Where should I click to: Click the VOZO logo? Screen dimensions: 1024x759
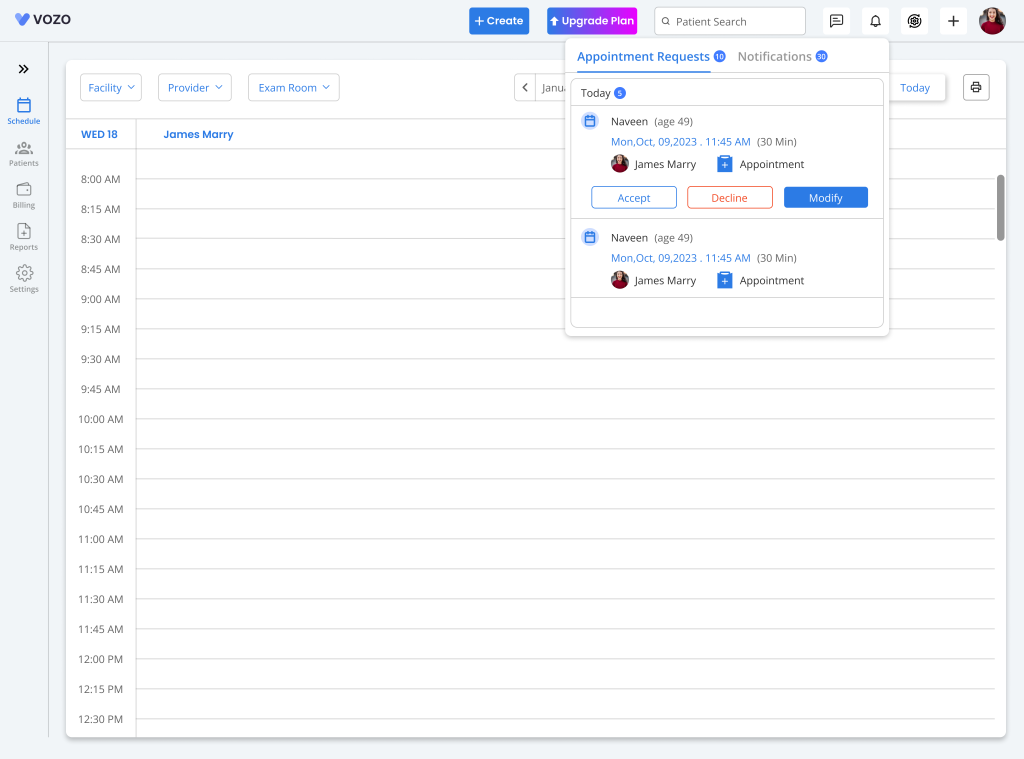(x=42, y=20)
